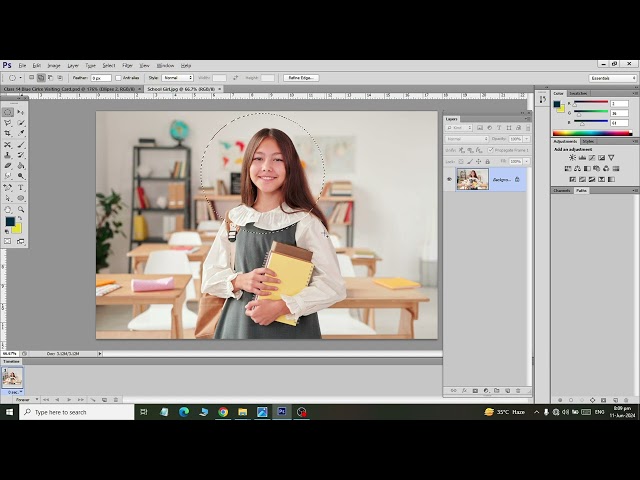Select the Paint Bucket tool

tap(21, 166)
